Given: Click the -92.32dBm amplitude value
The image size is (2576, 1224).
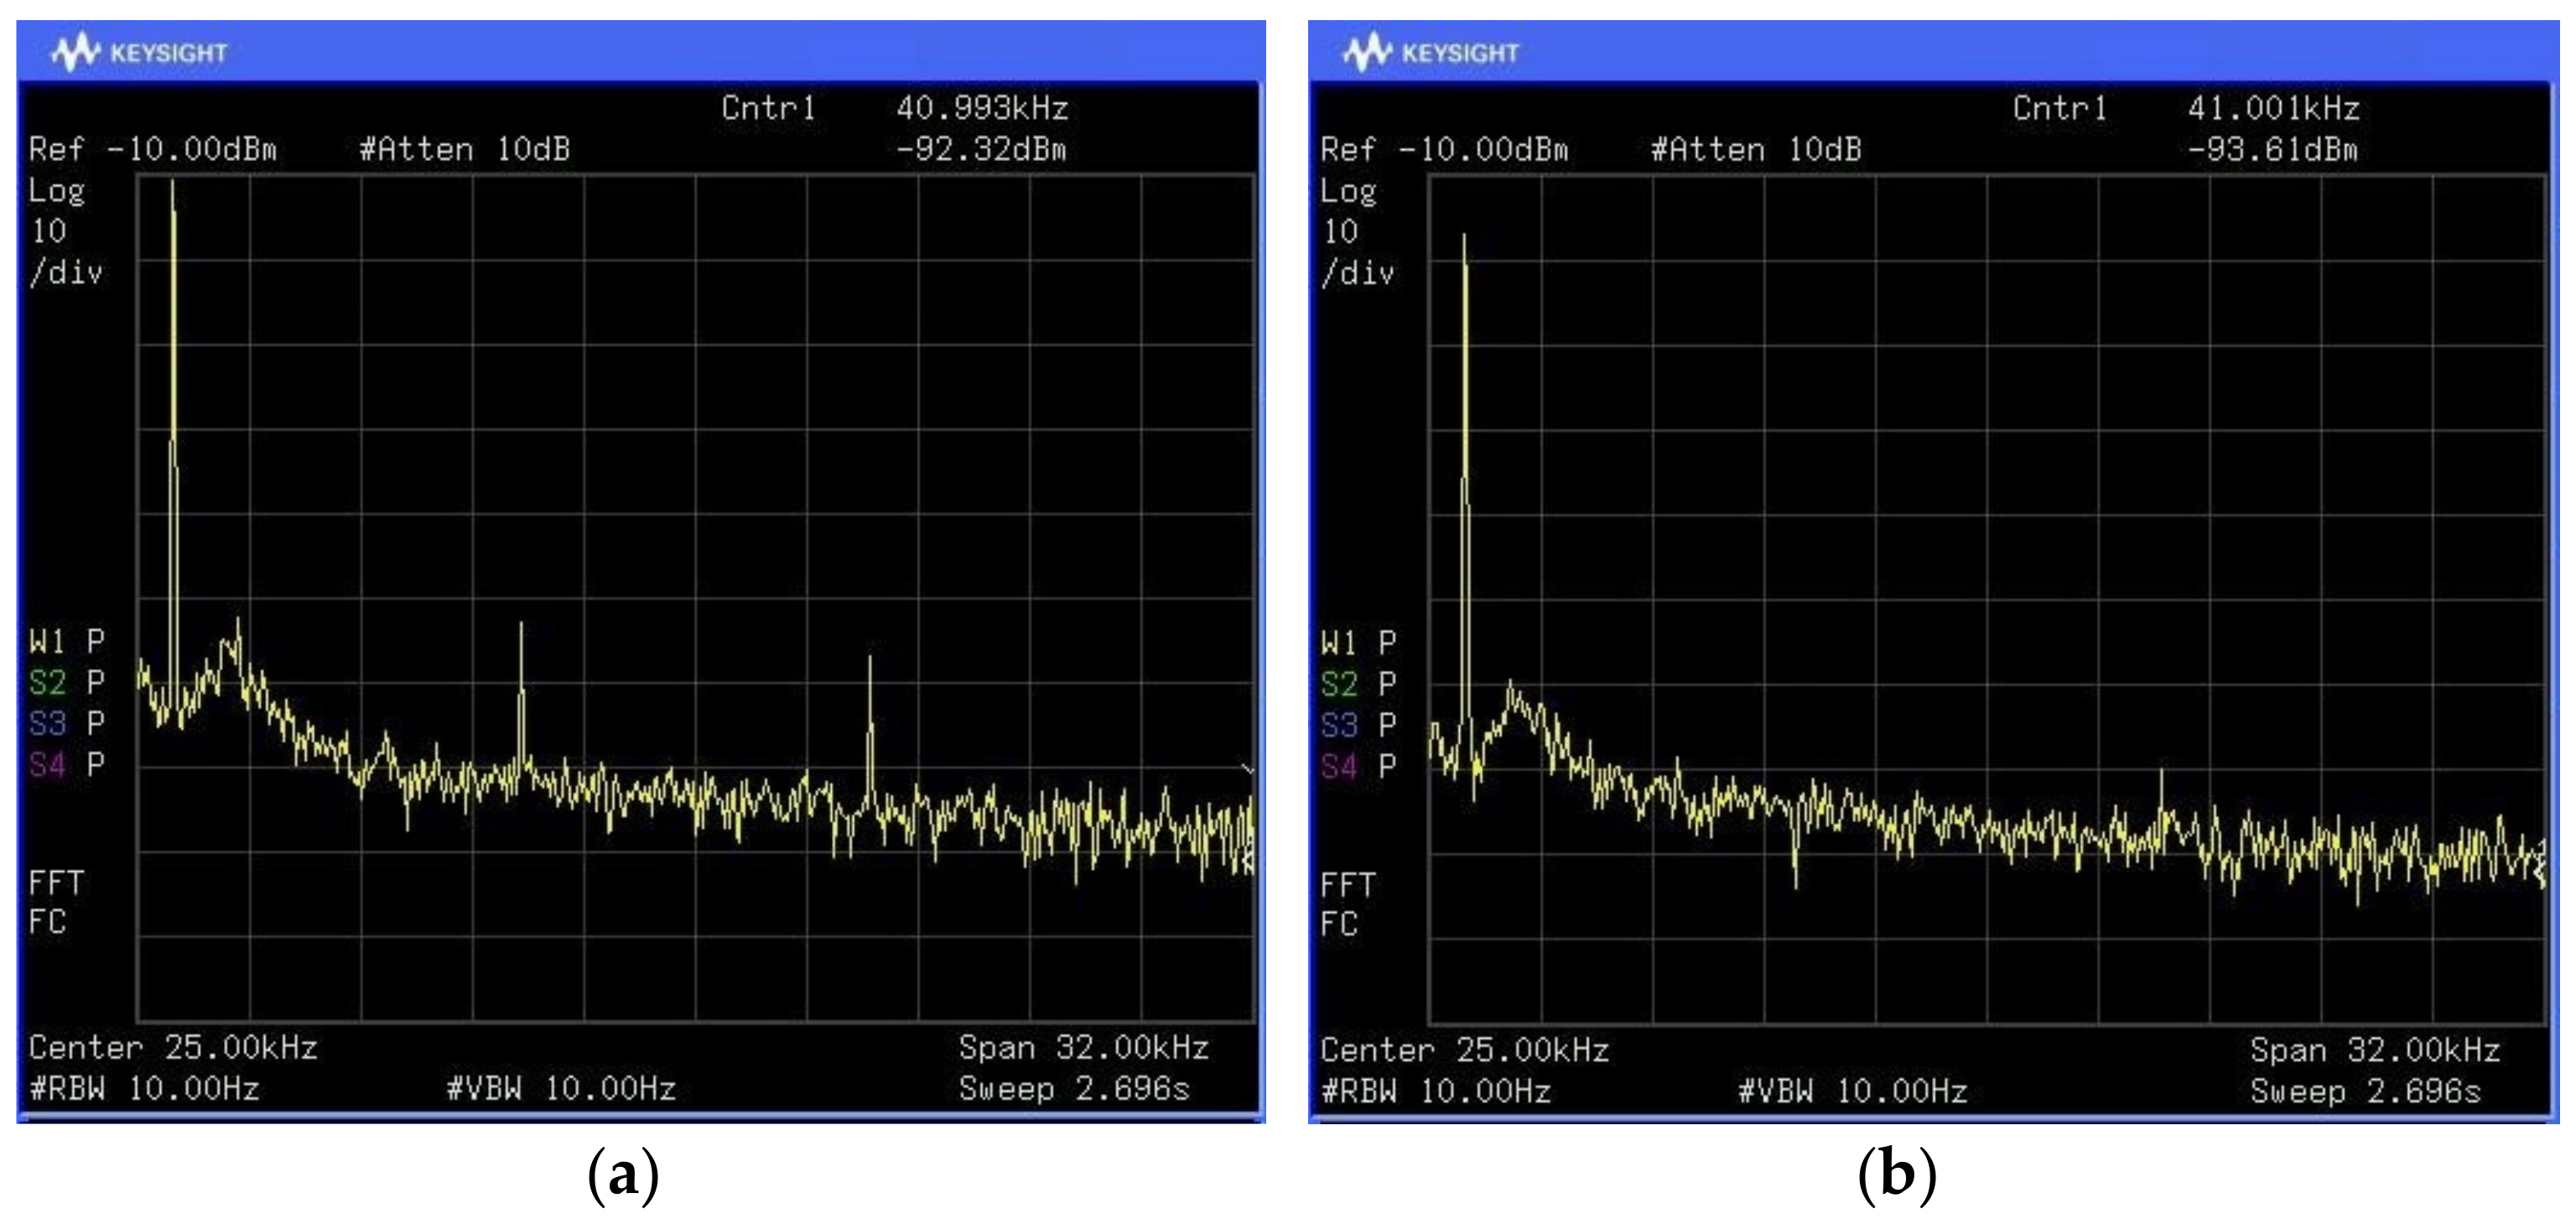Looking at the screenshot, I should 980,150.
